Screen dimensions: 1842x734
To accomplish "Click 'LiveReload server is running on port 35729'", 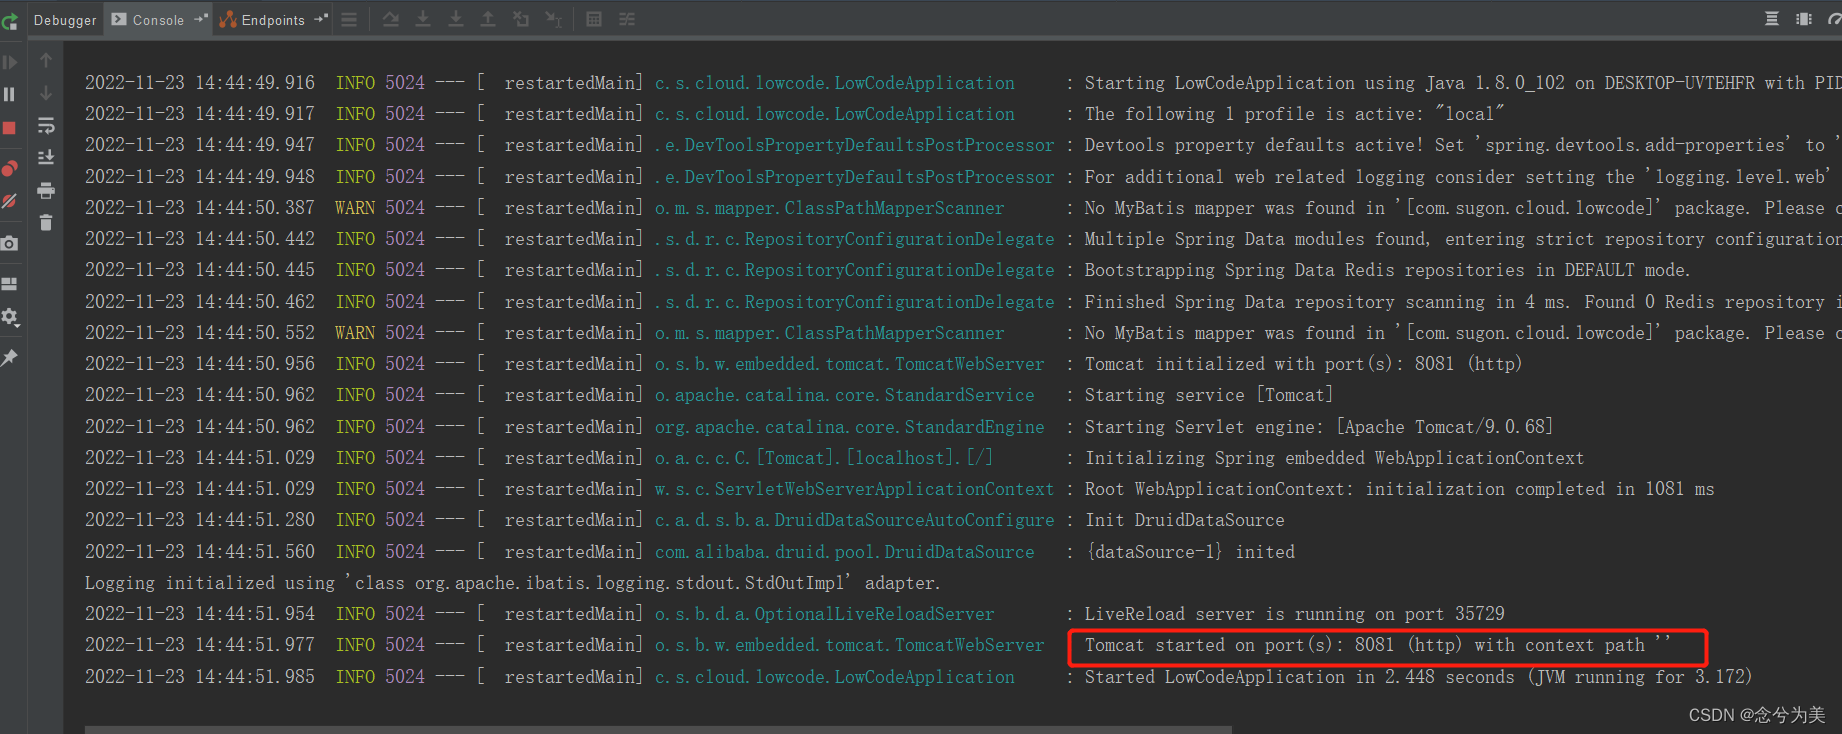I will tap(1294, 614).
